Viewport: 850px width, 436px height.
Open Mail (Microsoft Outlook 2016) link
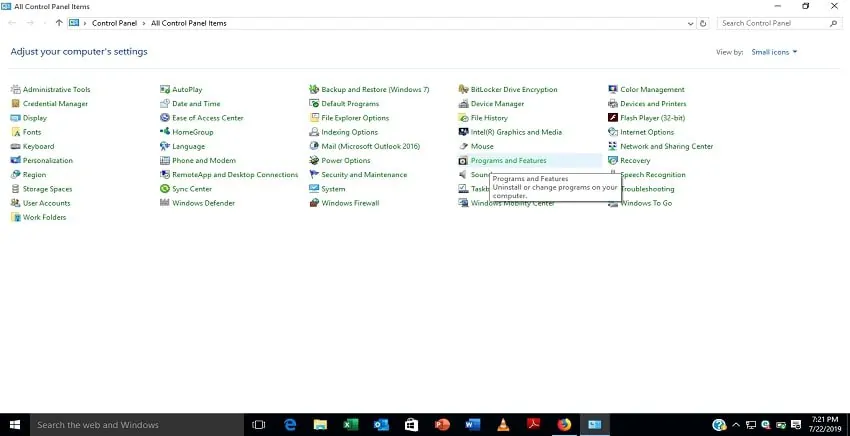(x=371, y=146)
